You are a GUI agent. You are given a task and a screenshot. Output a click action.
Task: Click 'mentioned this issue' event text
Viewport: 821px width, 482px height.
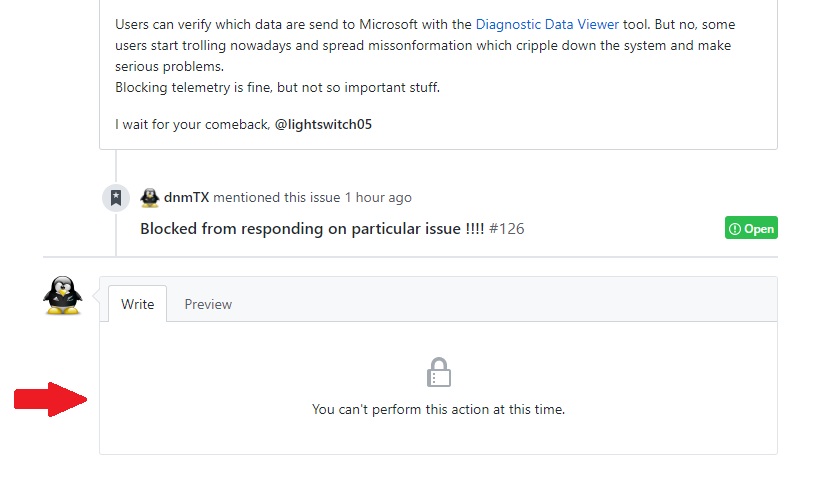(276, 197)
